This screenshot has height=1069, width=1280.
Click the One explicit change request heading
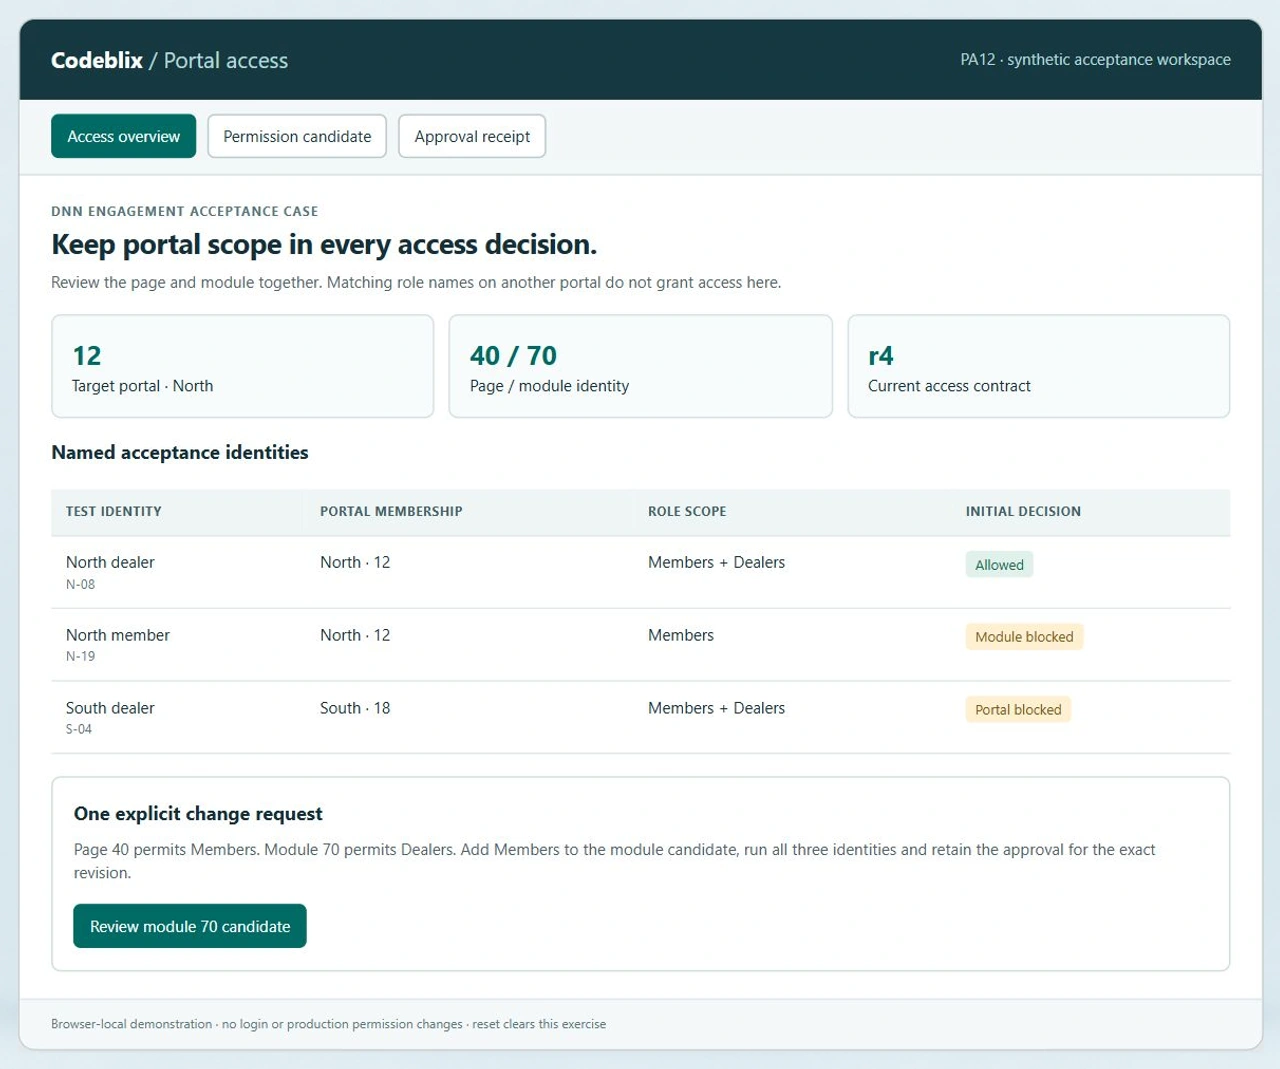tap(198, 813)
